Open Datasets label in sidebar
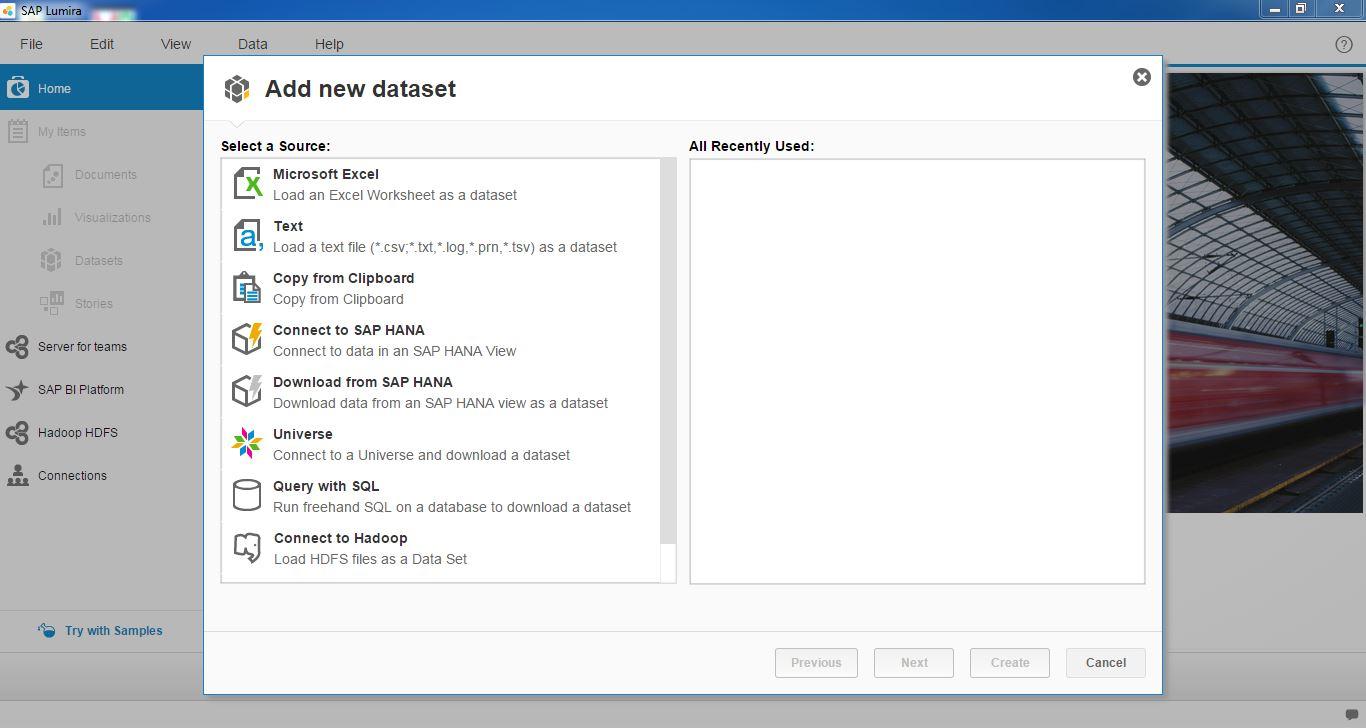Image resolution: width=1366 pixels, height=728 pixels. tap(99, 261)
